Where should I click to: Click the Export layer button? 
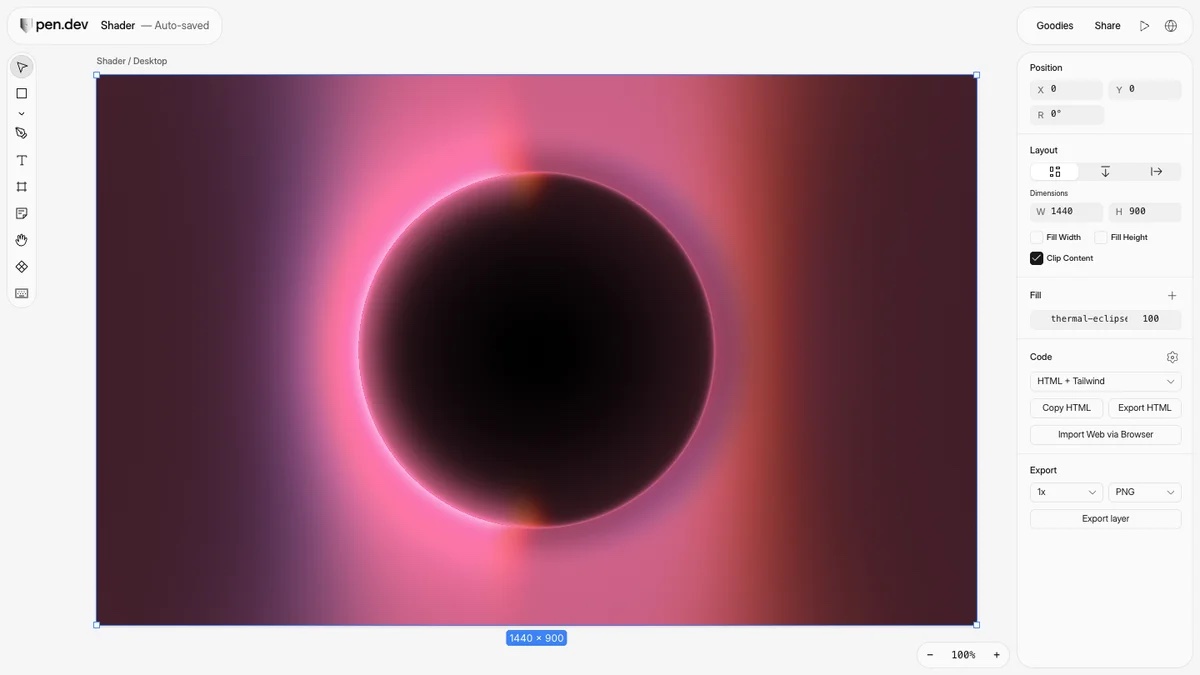(x=1105, y=519)
